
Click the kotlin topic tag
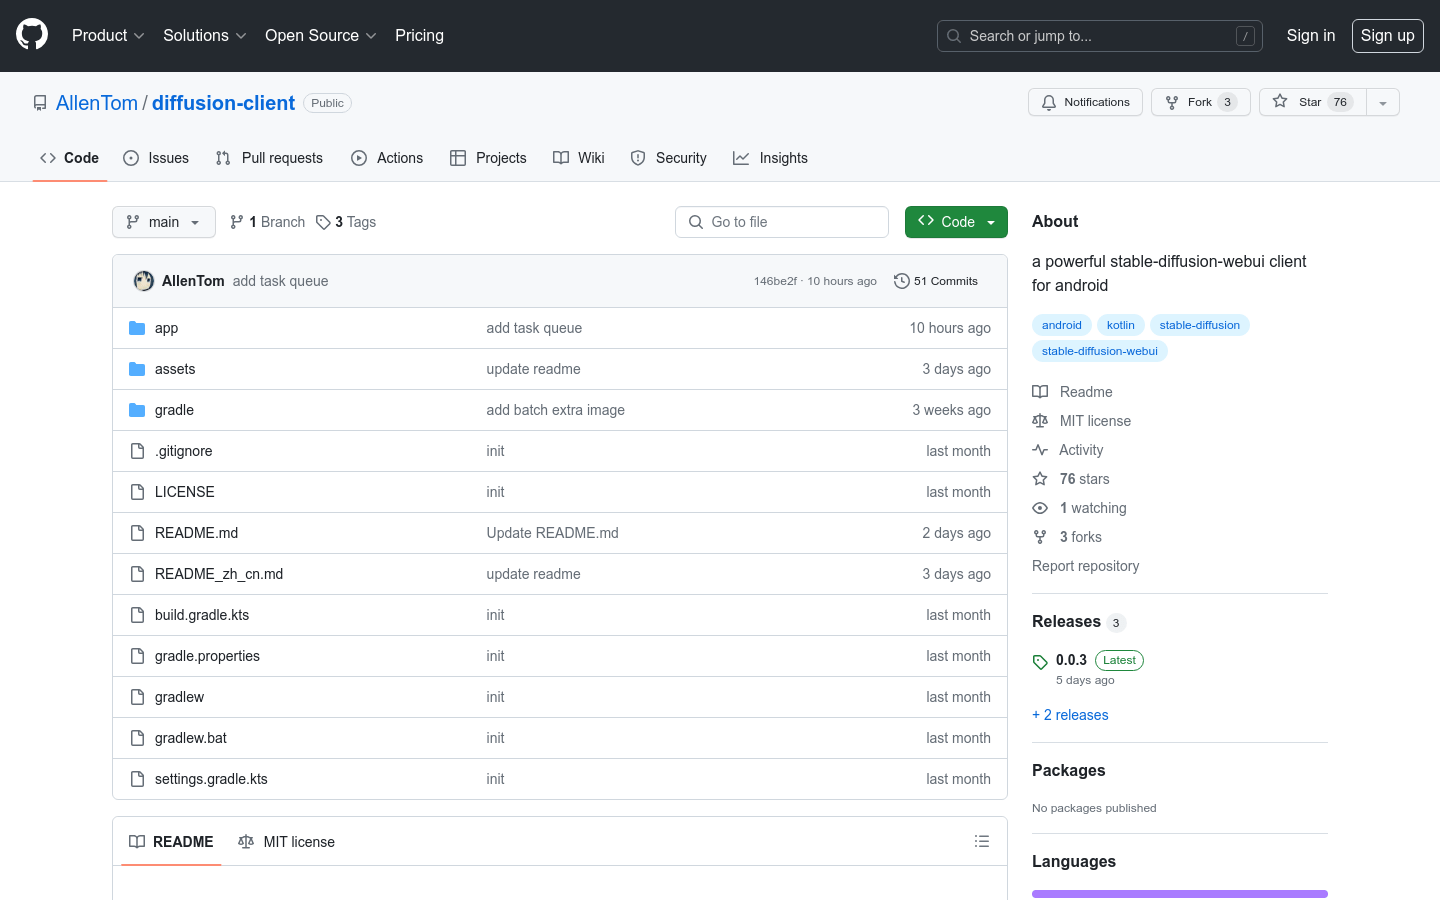pyautogui.click(x=1120, y=325)
